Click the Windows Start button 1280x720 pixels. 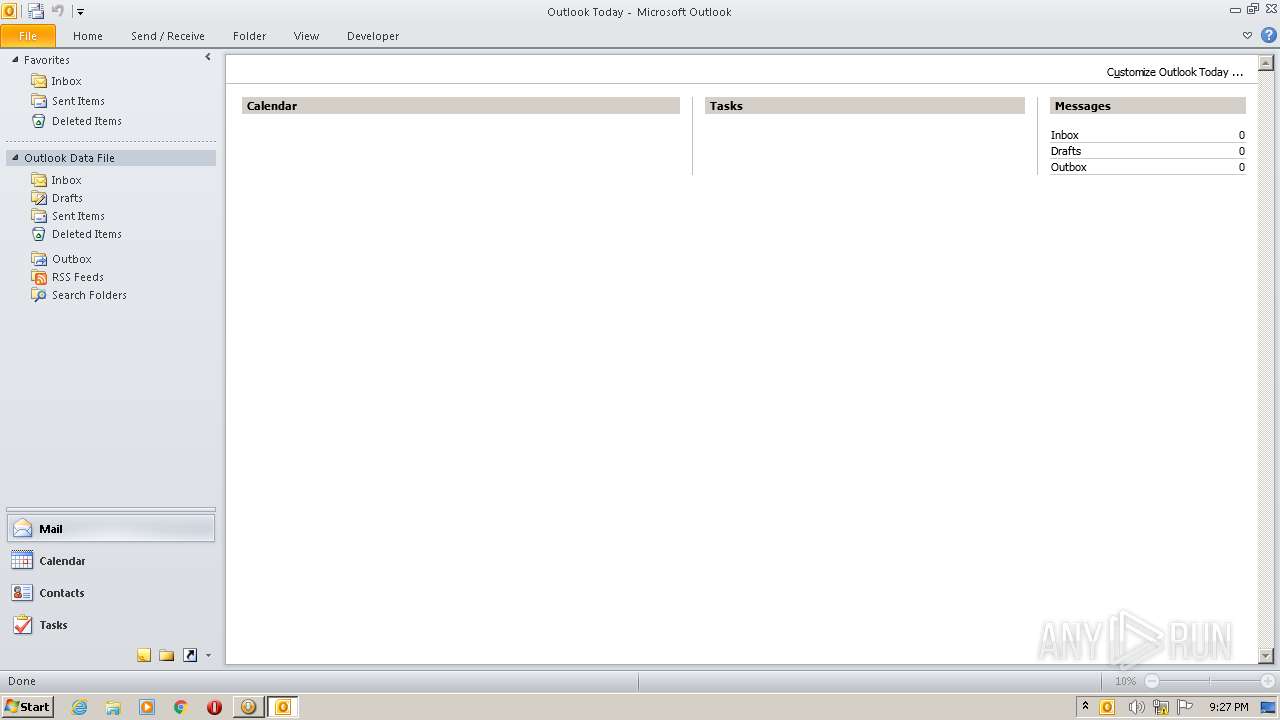coord(27,707)
